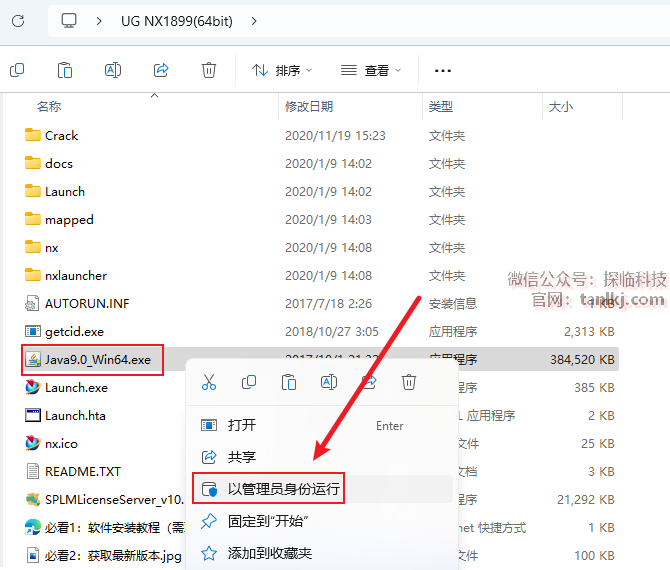This screenshot has width=670, height=570.
Task: Click the Paste icon in the toolbar
Action: point(65,70)
